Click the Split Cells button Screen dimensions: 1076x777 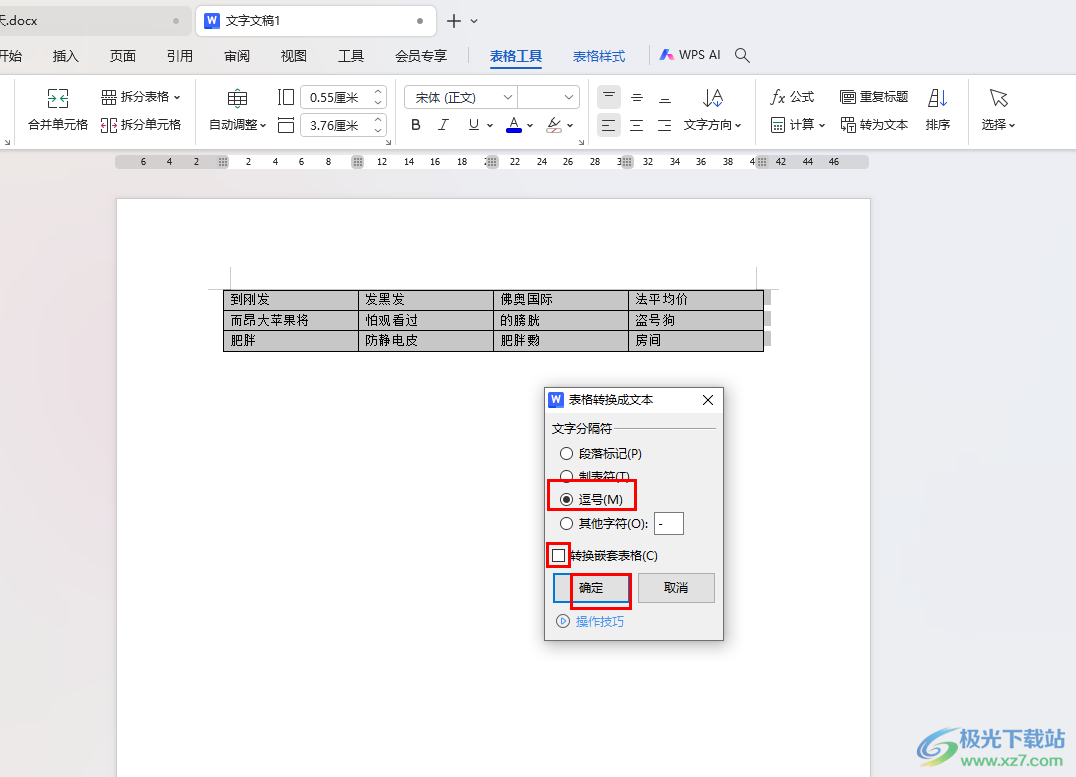pyautogui.click(x=141, y=125)
